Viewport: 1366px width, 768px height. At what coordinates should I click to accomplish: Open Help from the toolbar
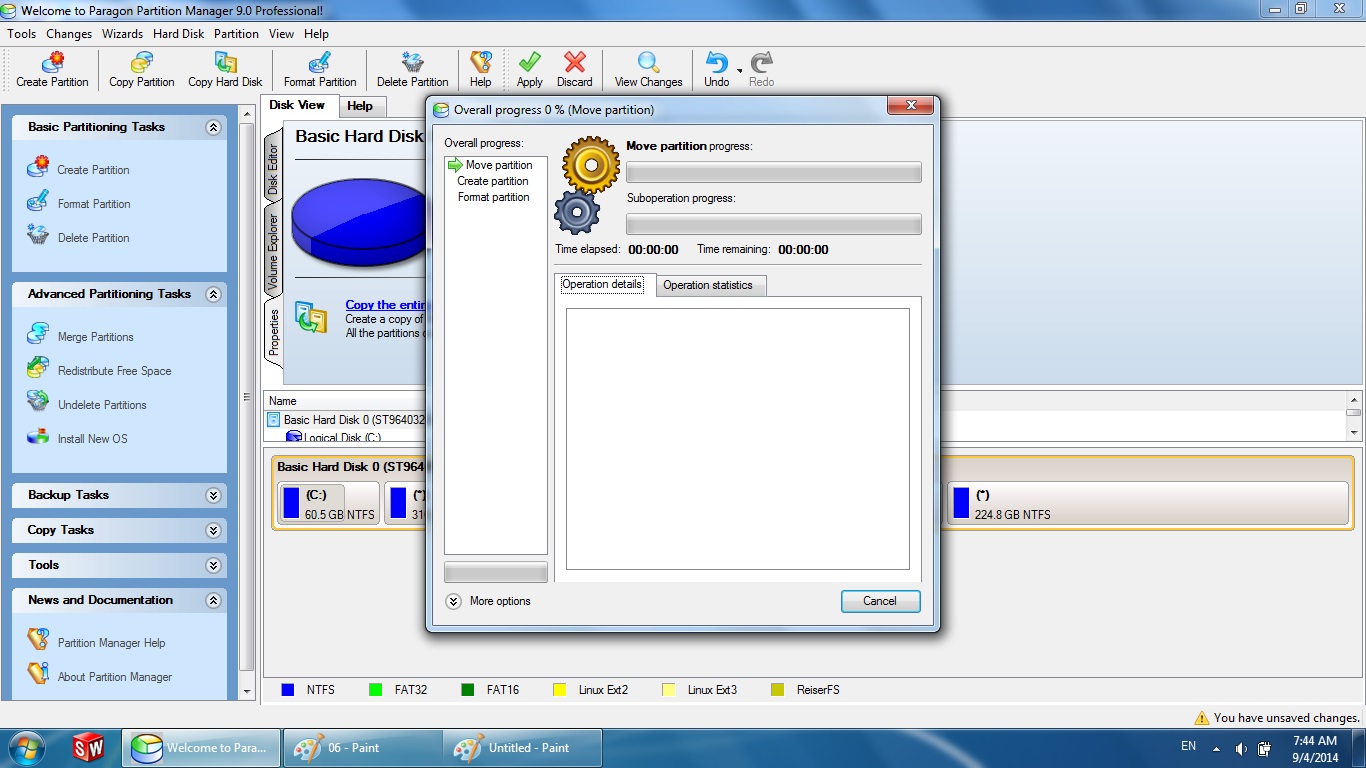481,70
